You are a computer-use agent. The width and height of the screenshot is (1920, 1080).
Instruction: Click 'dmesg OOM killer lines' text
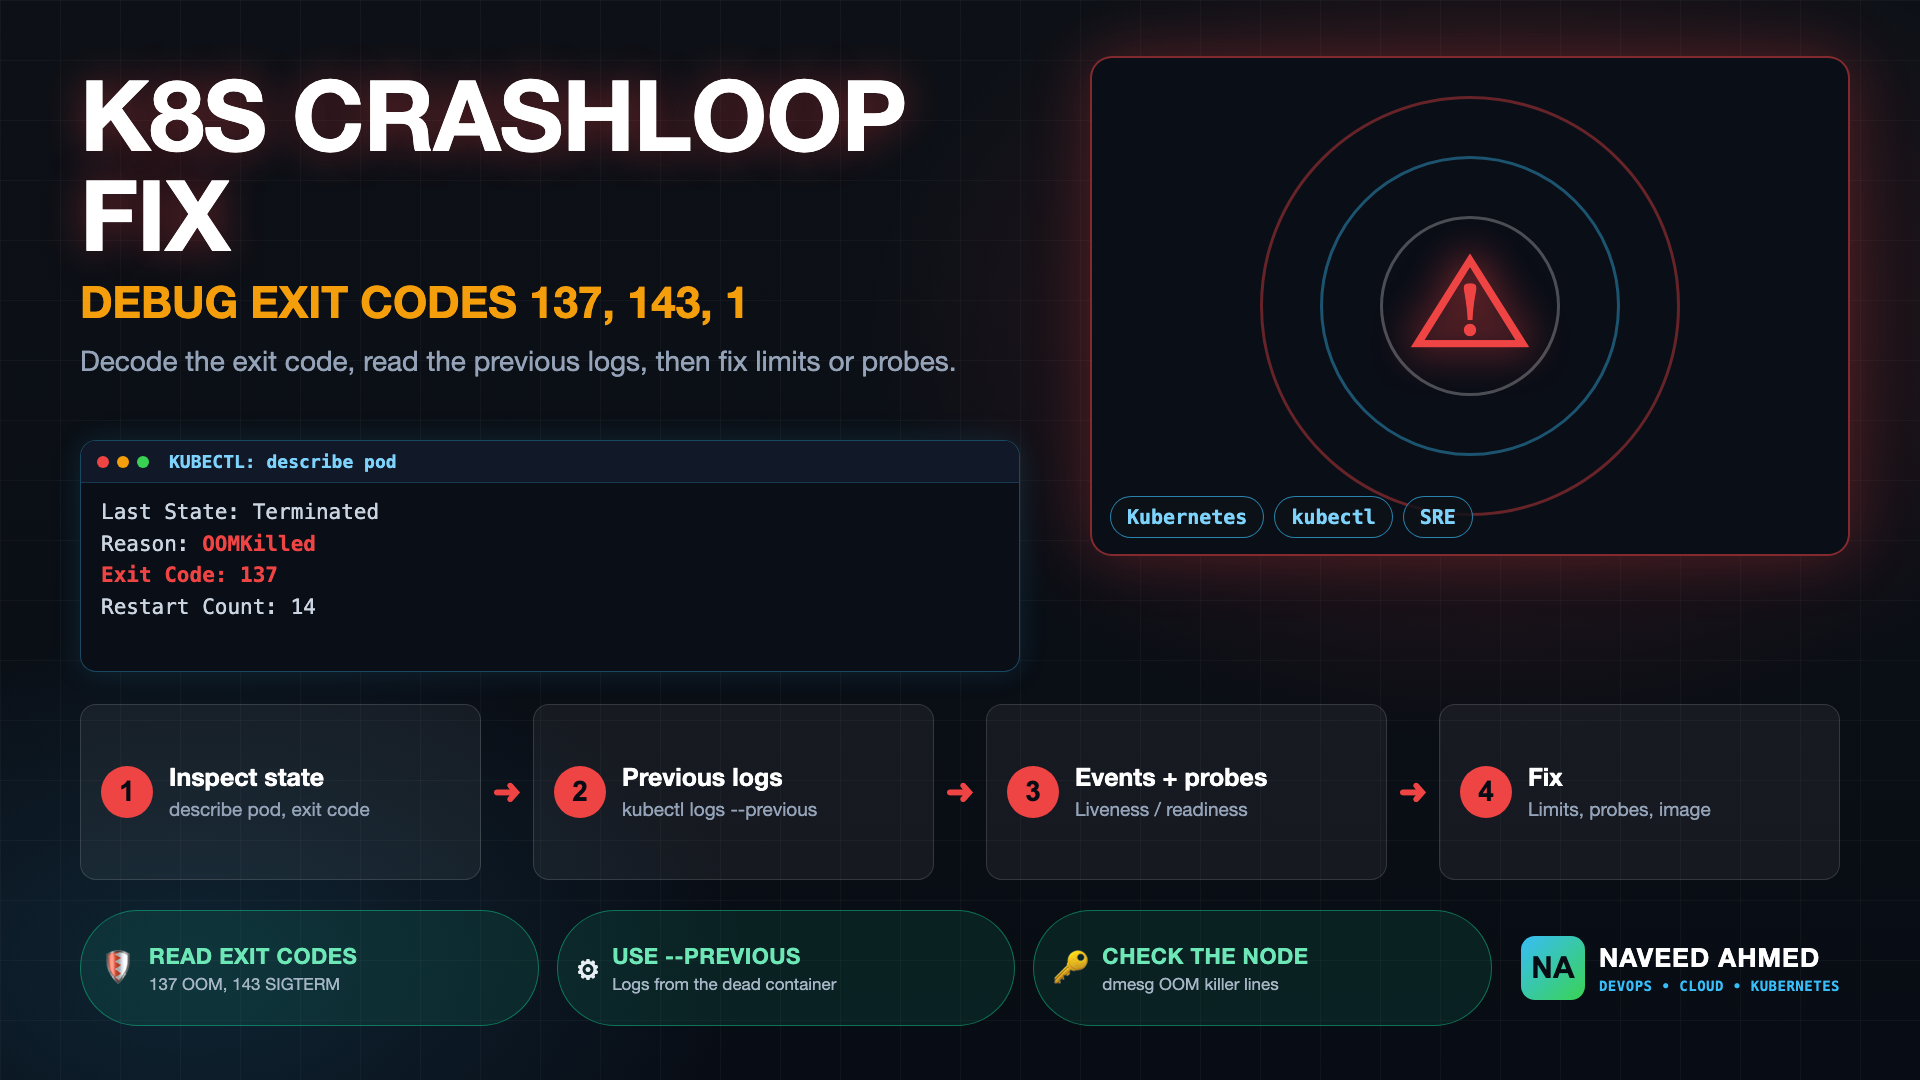(x=1190, y=984)
